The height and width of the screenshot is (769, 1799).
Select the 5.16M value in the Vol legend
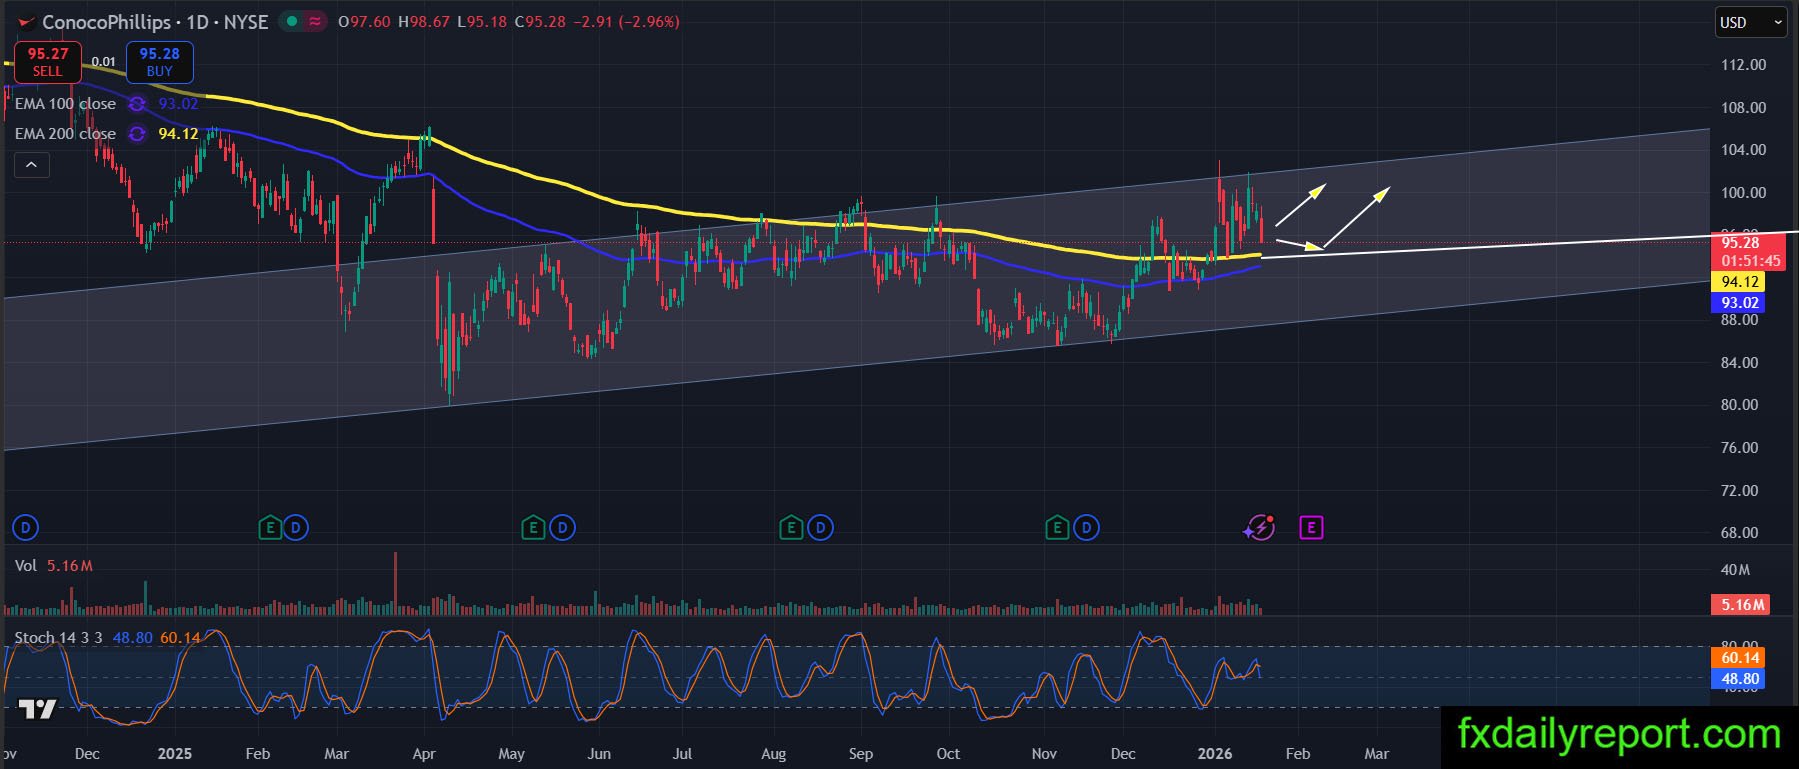[70, 566]
